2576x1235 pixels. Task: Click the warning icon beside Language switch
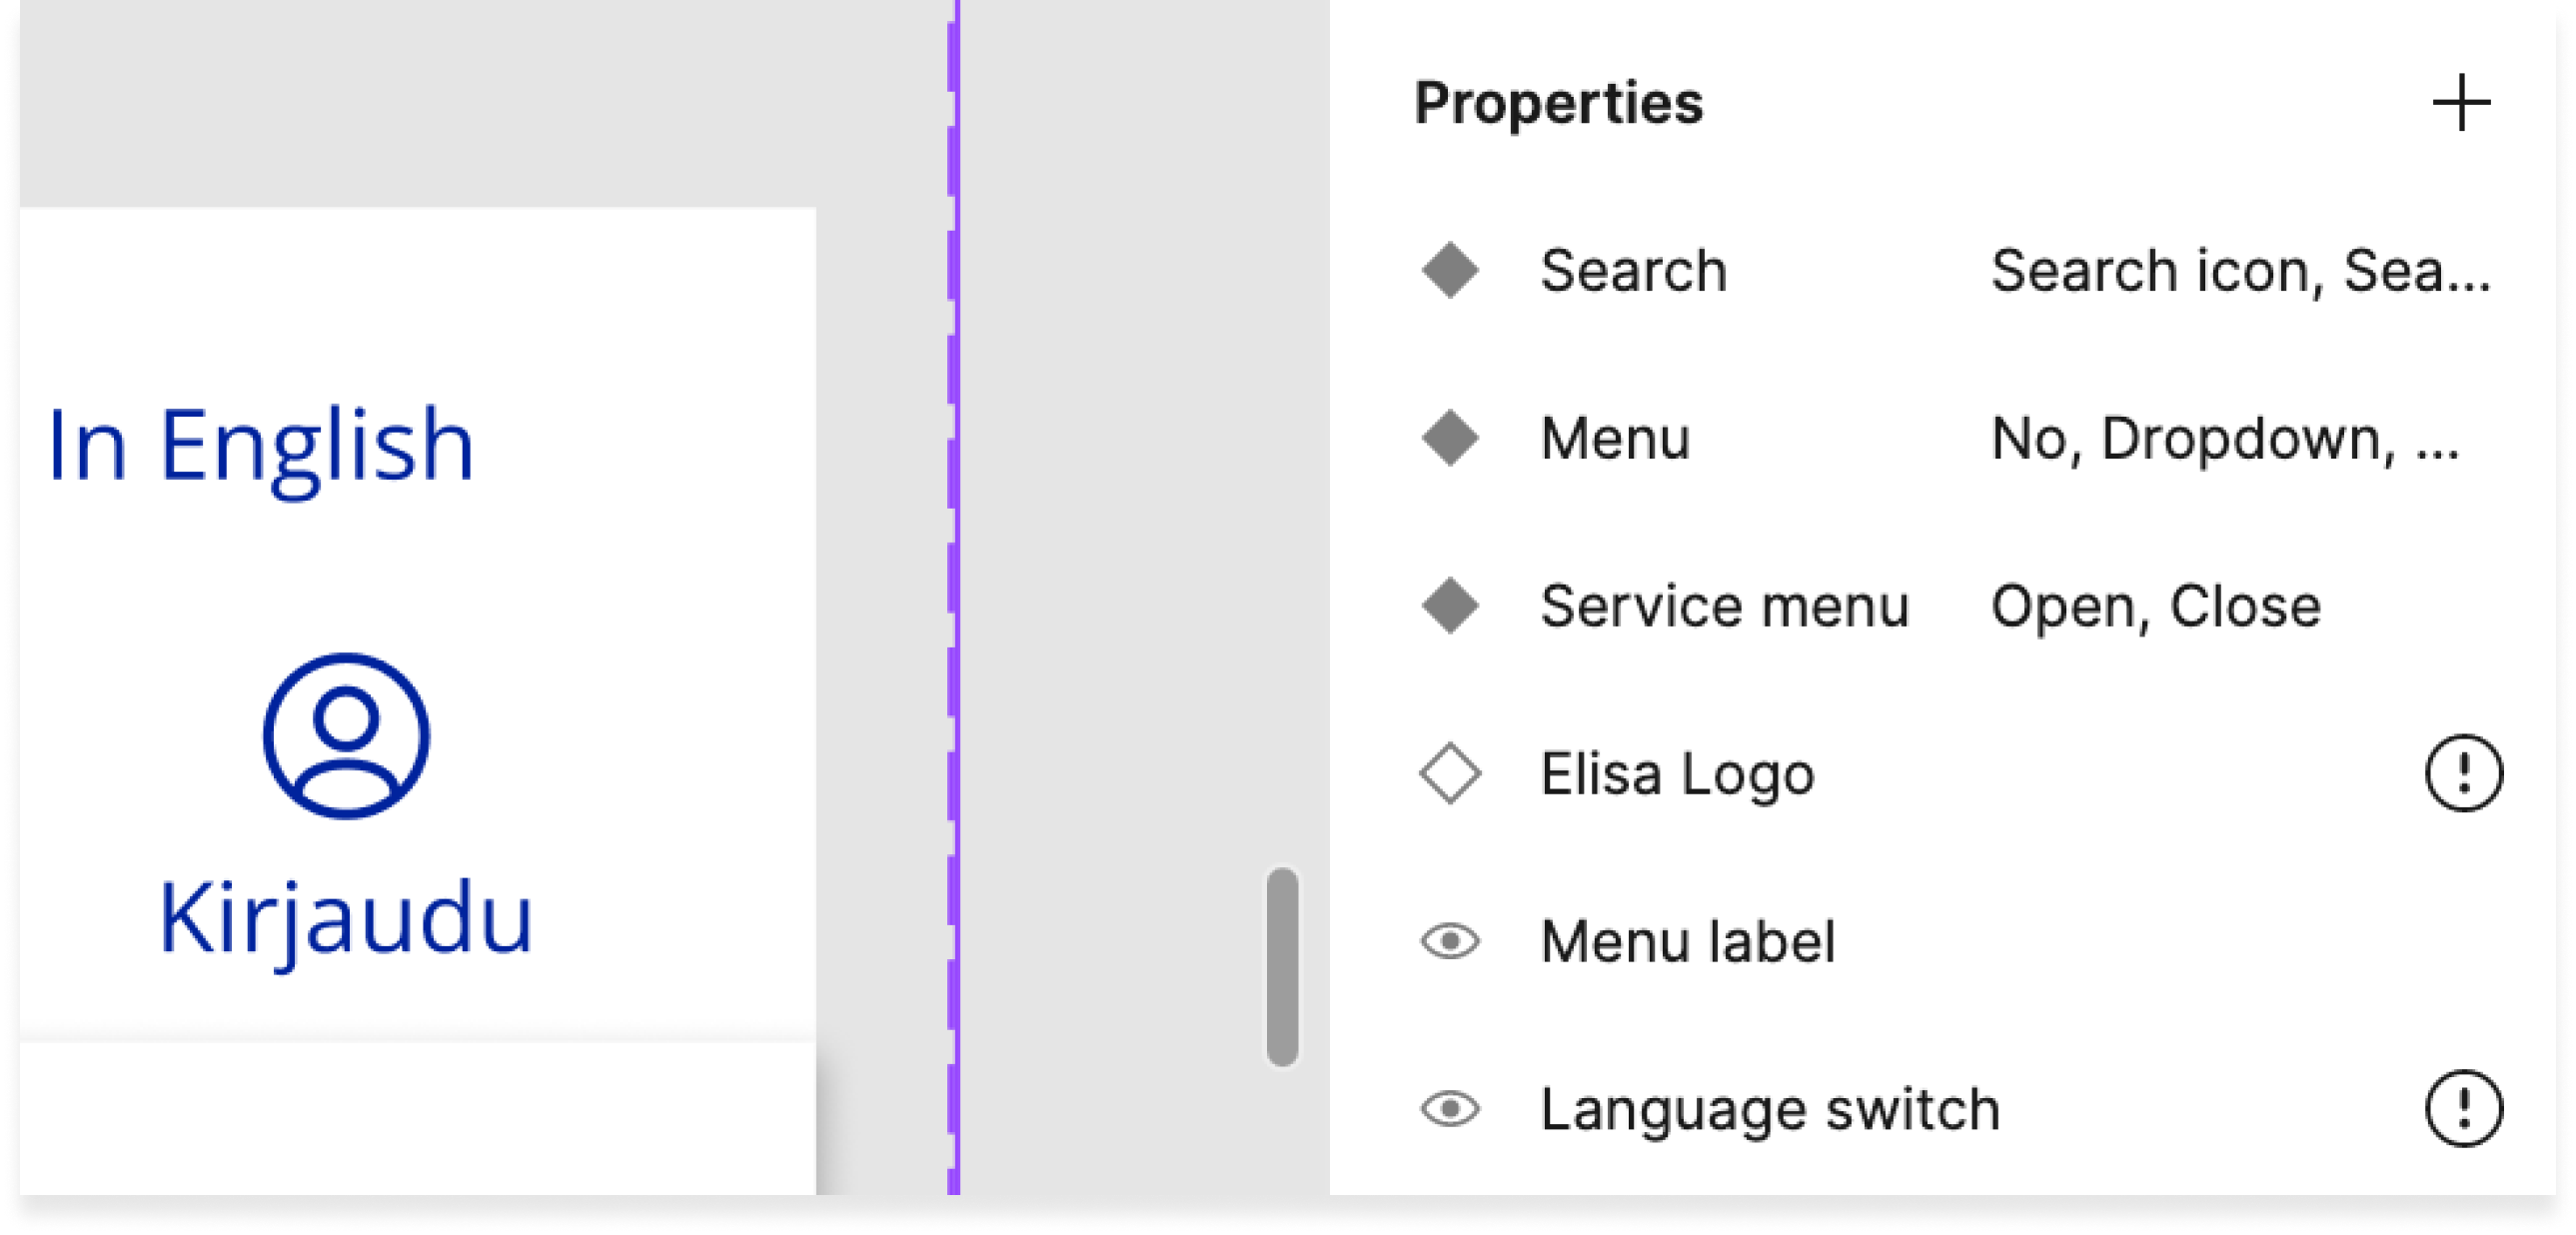coord(2463,1108)
